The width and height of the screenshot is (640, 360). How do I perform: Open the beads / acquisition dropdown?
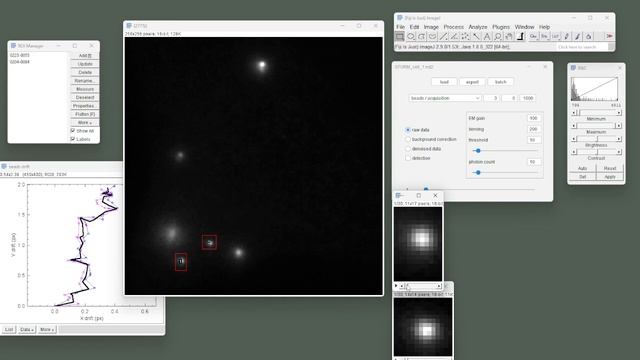(444, 98)
